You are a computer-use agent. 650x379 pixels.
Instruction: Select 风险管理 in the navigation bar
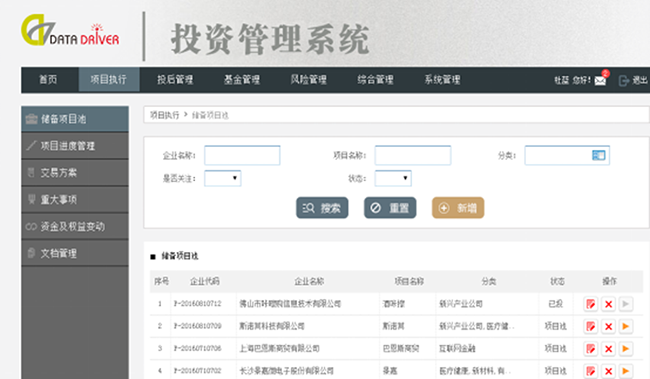[x=308, y=80]
